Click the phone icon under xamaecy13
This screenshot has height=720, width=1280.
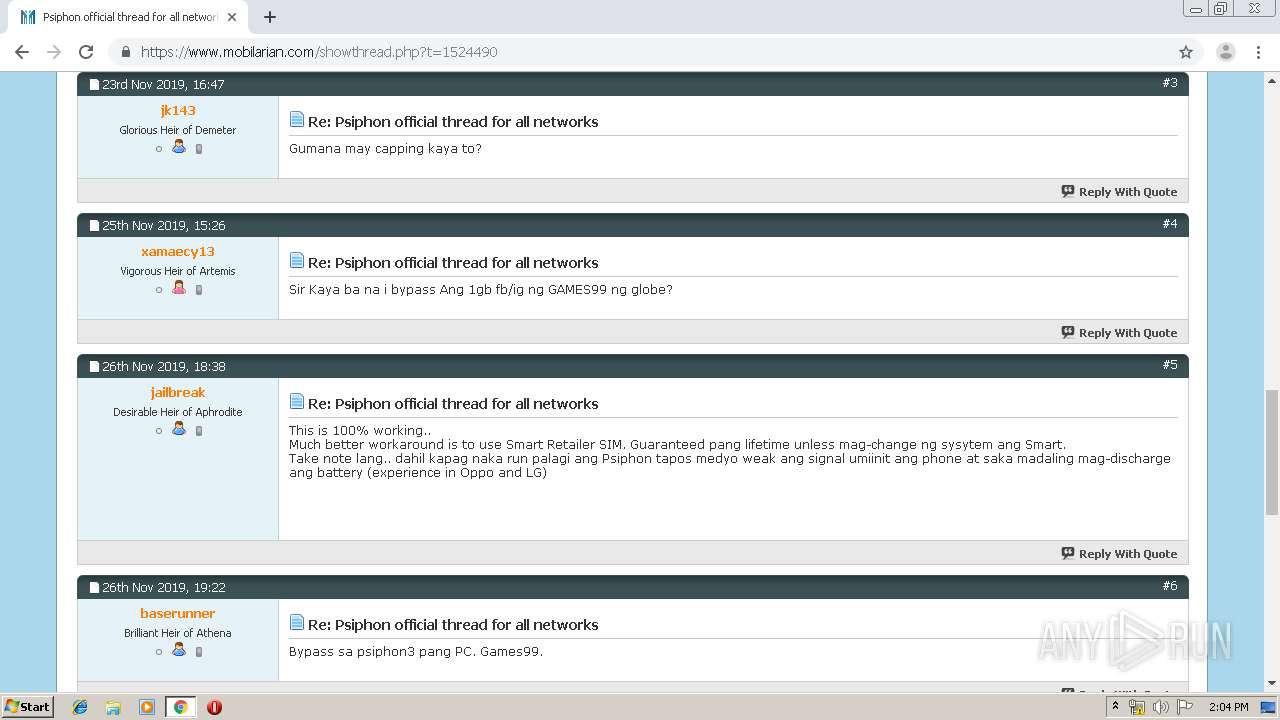(x=199, y=290)
